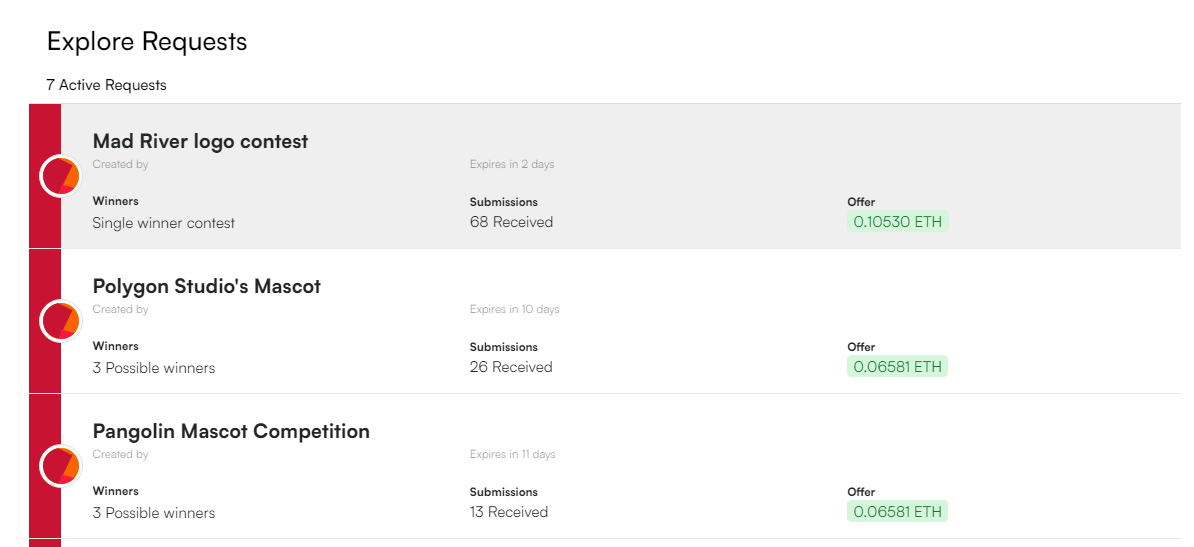Click the Expires in 2 days label

pos(511,164)
